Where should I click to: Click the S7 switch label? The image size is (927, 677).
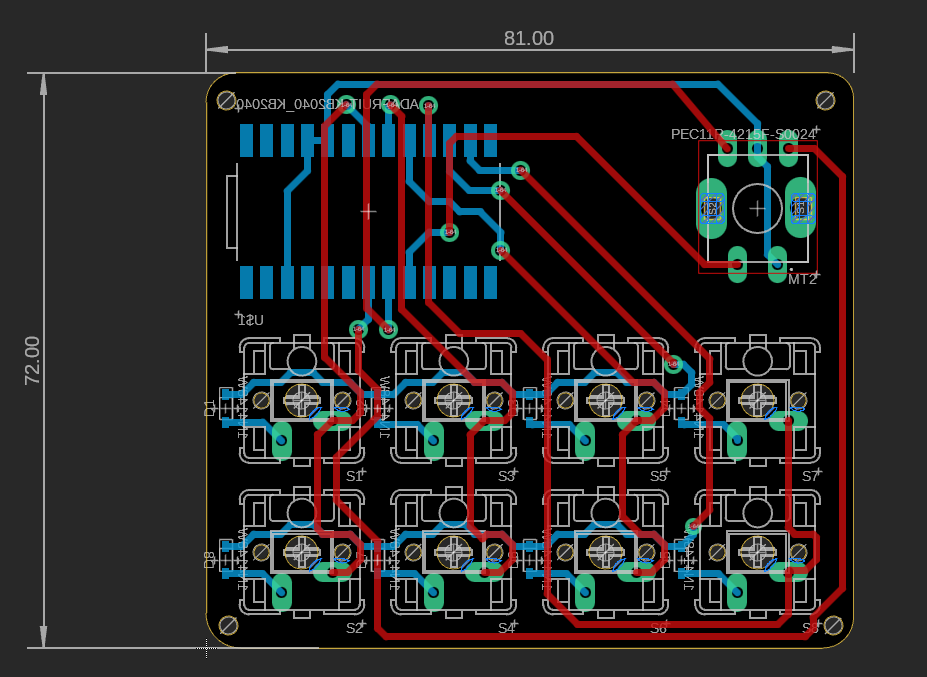(810, 476)
